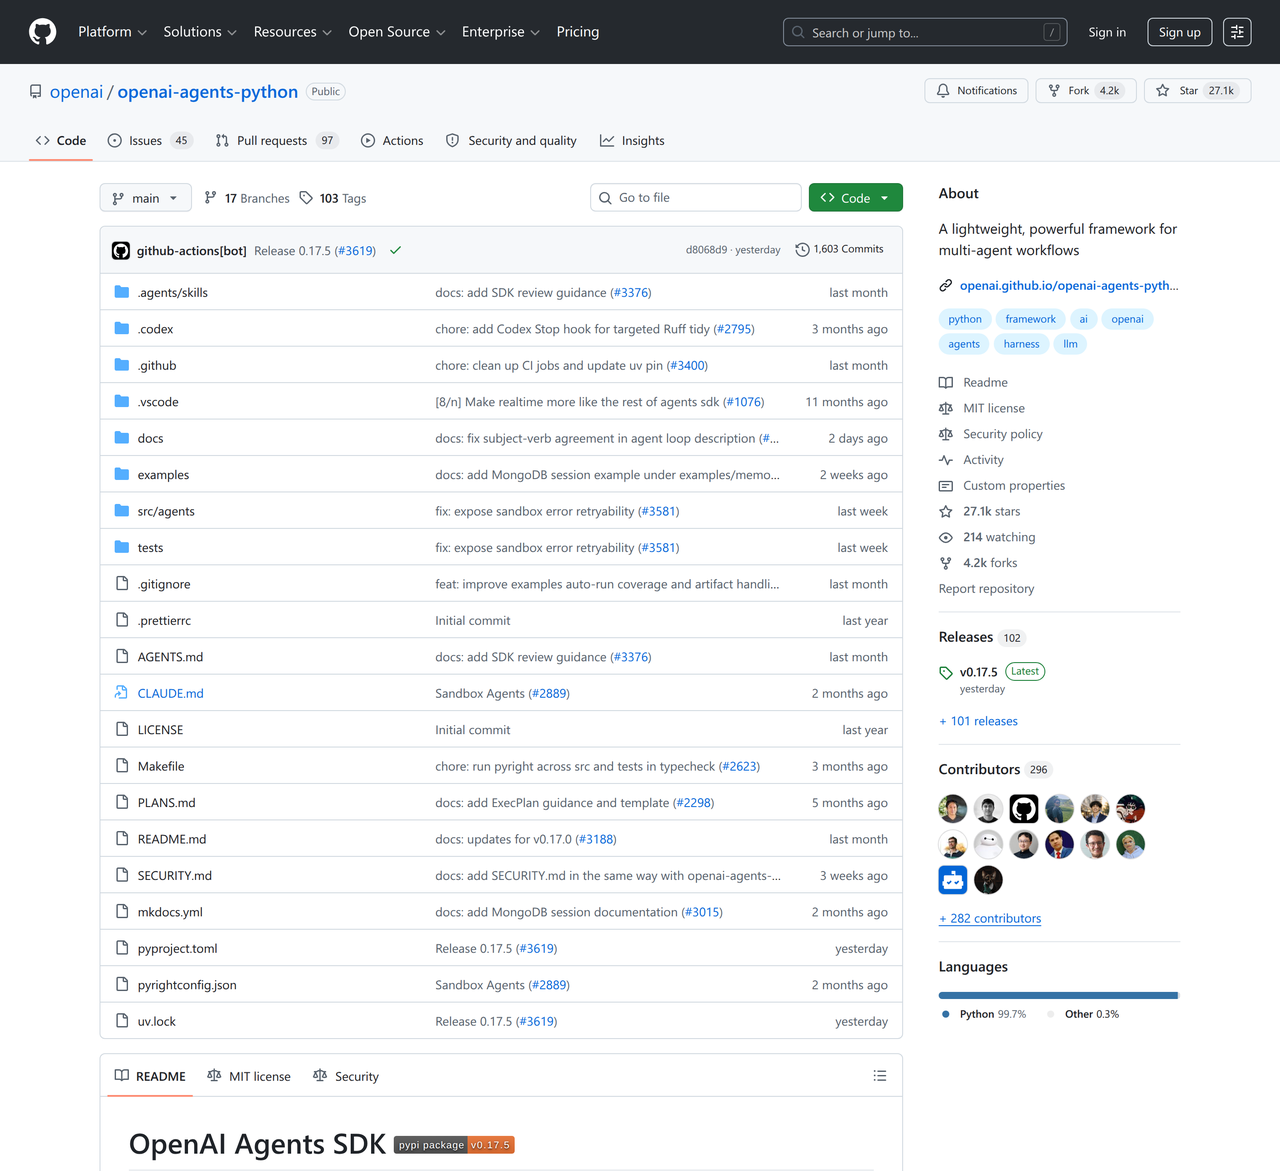Click the Go to file input
Viewport: 1280px width, 1171px height.
696,198
